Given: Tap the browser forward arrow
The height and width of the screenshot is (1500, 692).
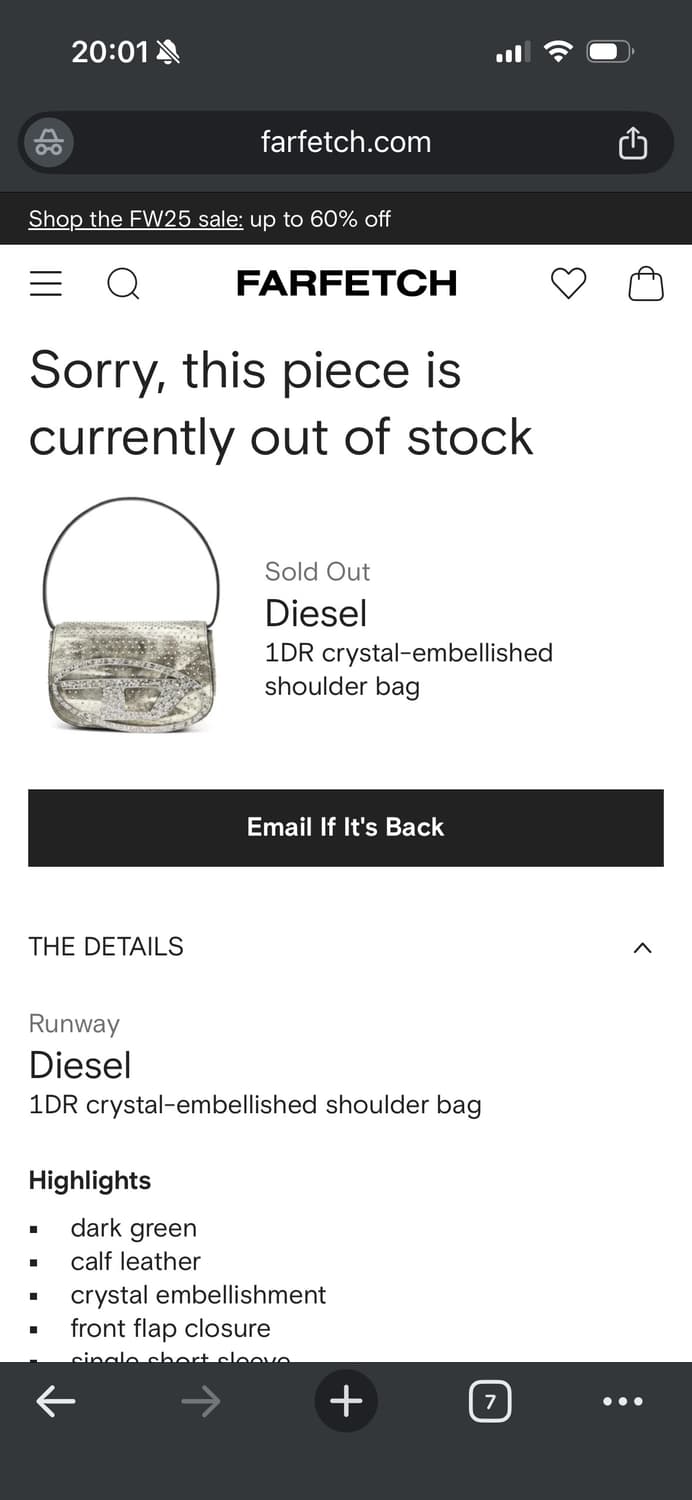Looking at the screenshot, I should (x=201, y=1401).
